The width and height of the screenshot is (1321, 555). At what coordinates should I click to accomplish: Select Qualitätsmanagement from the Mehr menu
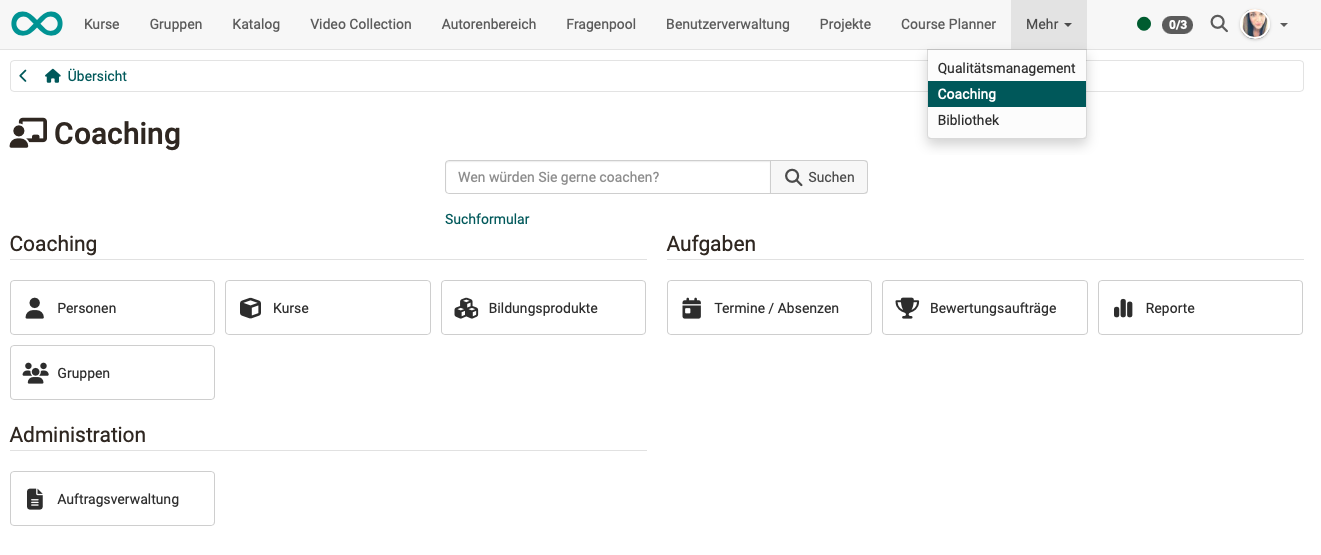pos(1006,68)
